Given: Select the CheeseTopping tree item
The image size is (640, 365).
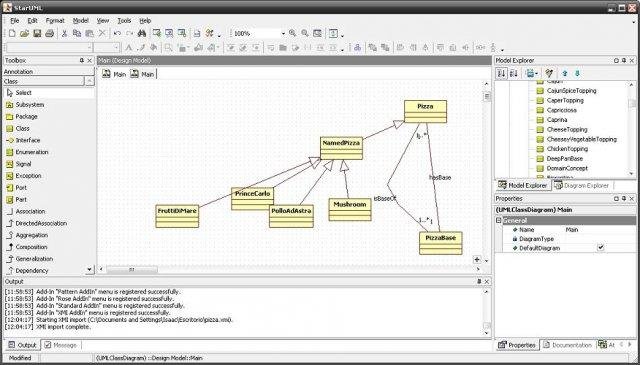Looking at the screenshot, I should [567, 129].
